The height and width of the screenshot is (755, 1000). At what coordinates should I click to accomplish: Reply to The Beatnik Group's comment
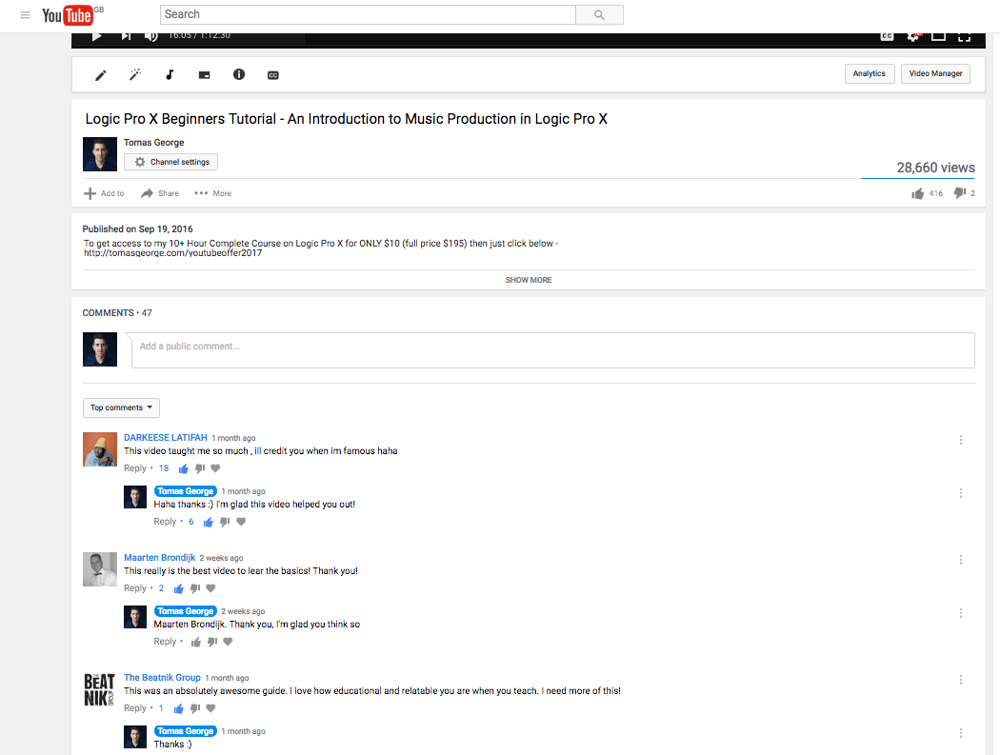[135, 708]
